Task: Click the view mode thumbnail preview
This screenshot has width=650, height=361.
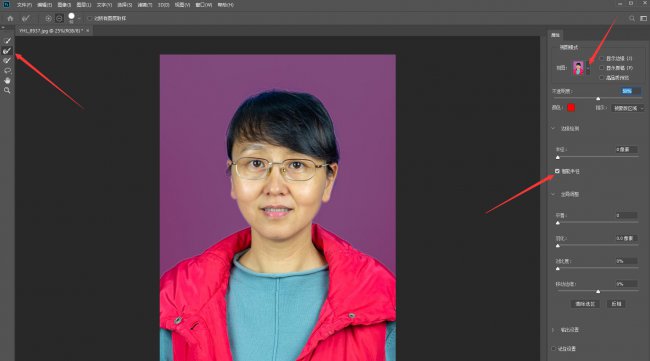Action: coord(578,68)
